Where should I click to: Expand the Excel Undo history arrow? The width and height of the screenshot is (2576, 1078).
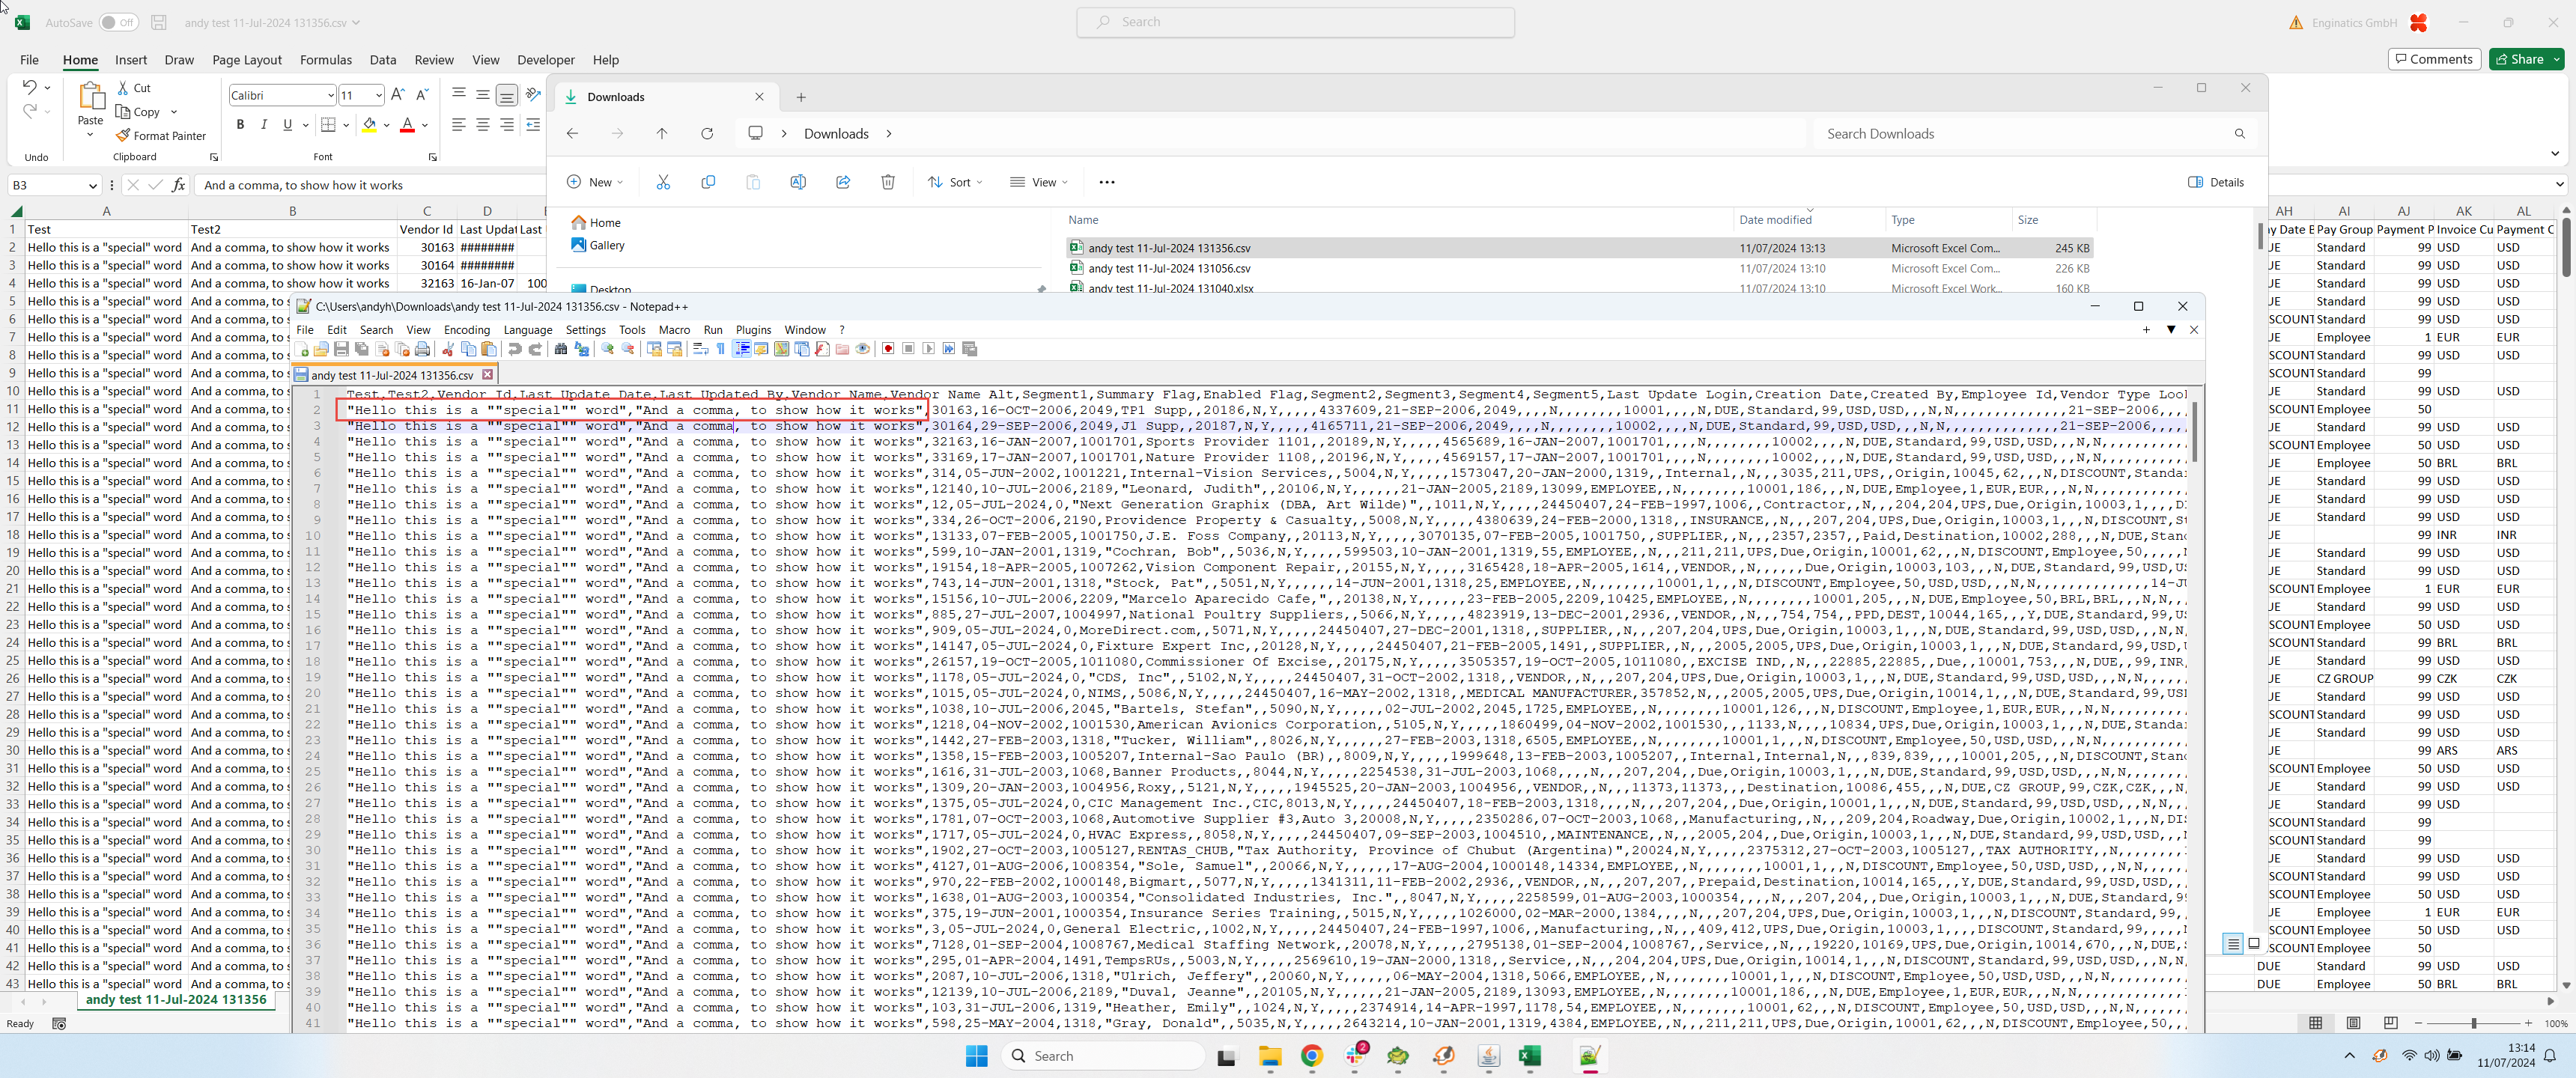point(47,88)
